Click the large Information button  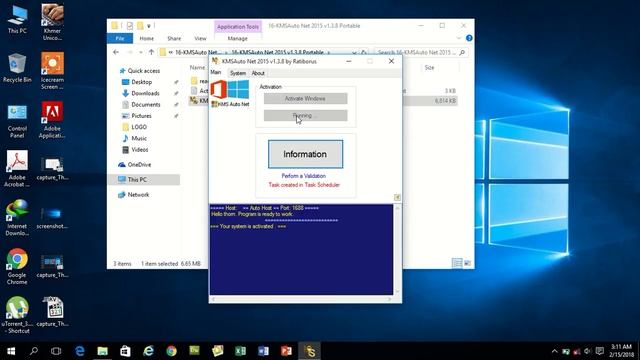pos(305,154)
